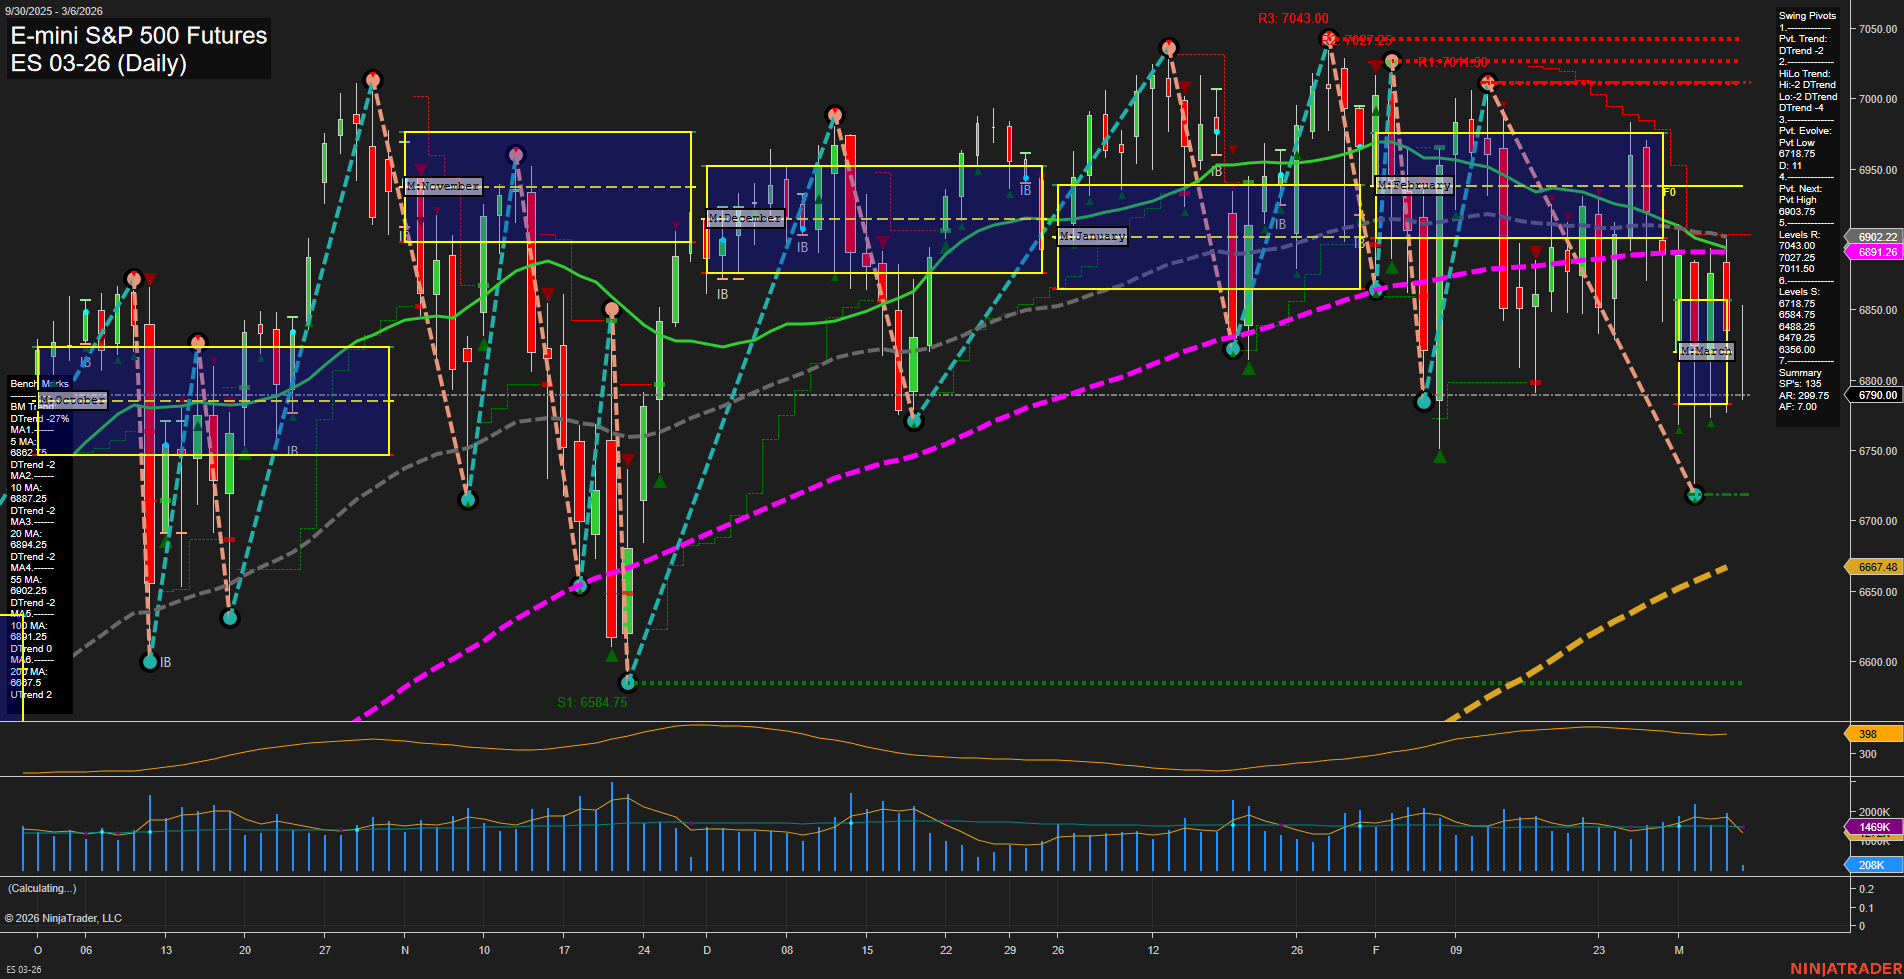
Task: Click the S1: 6584.75 support label
Action: 592,702
